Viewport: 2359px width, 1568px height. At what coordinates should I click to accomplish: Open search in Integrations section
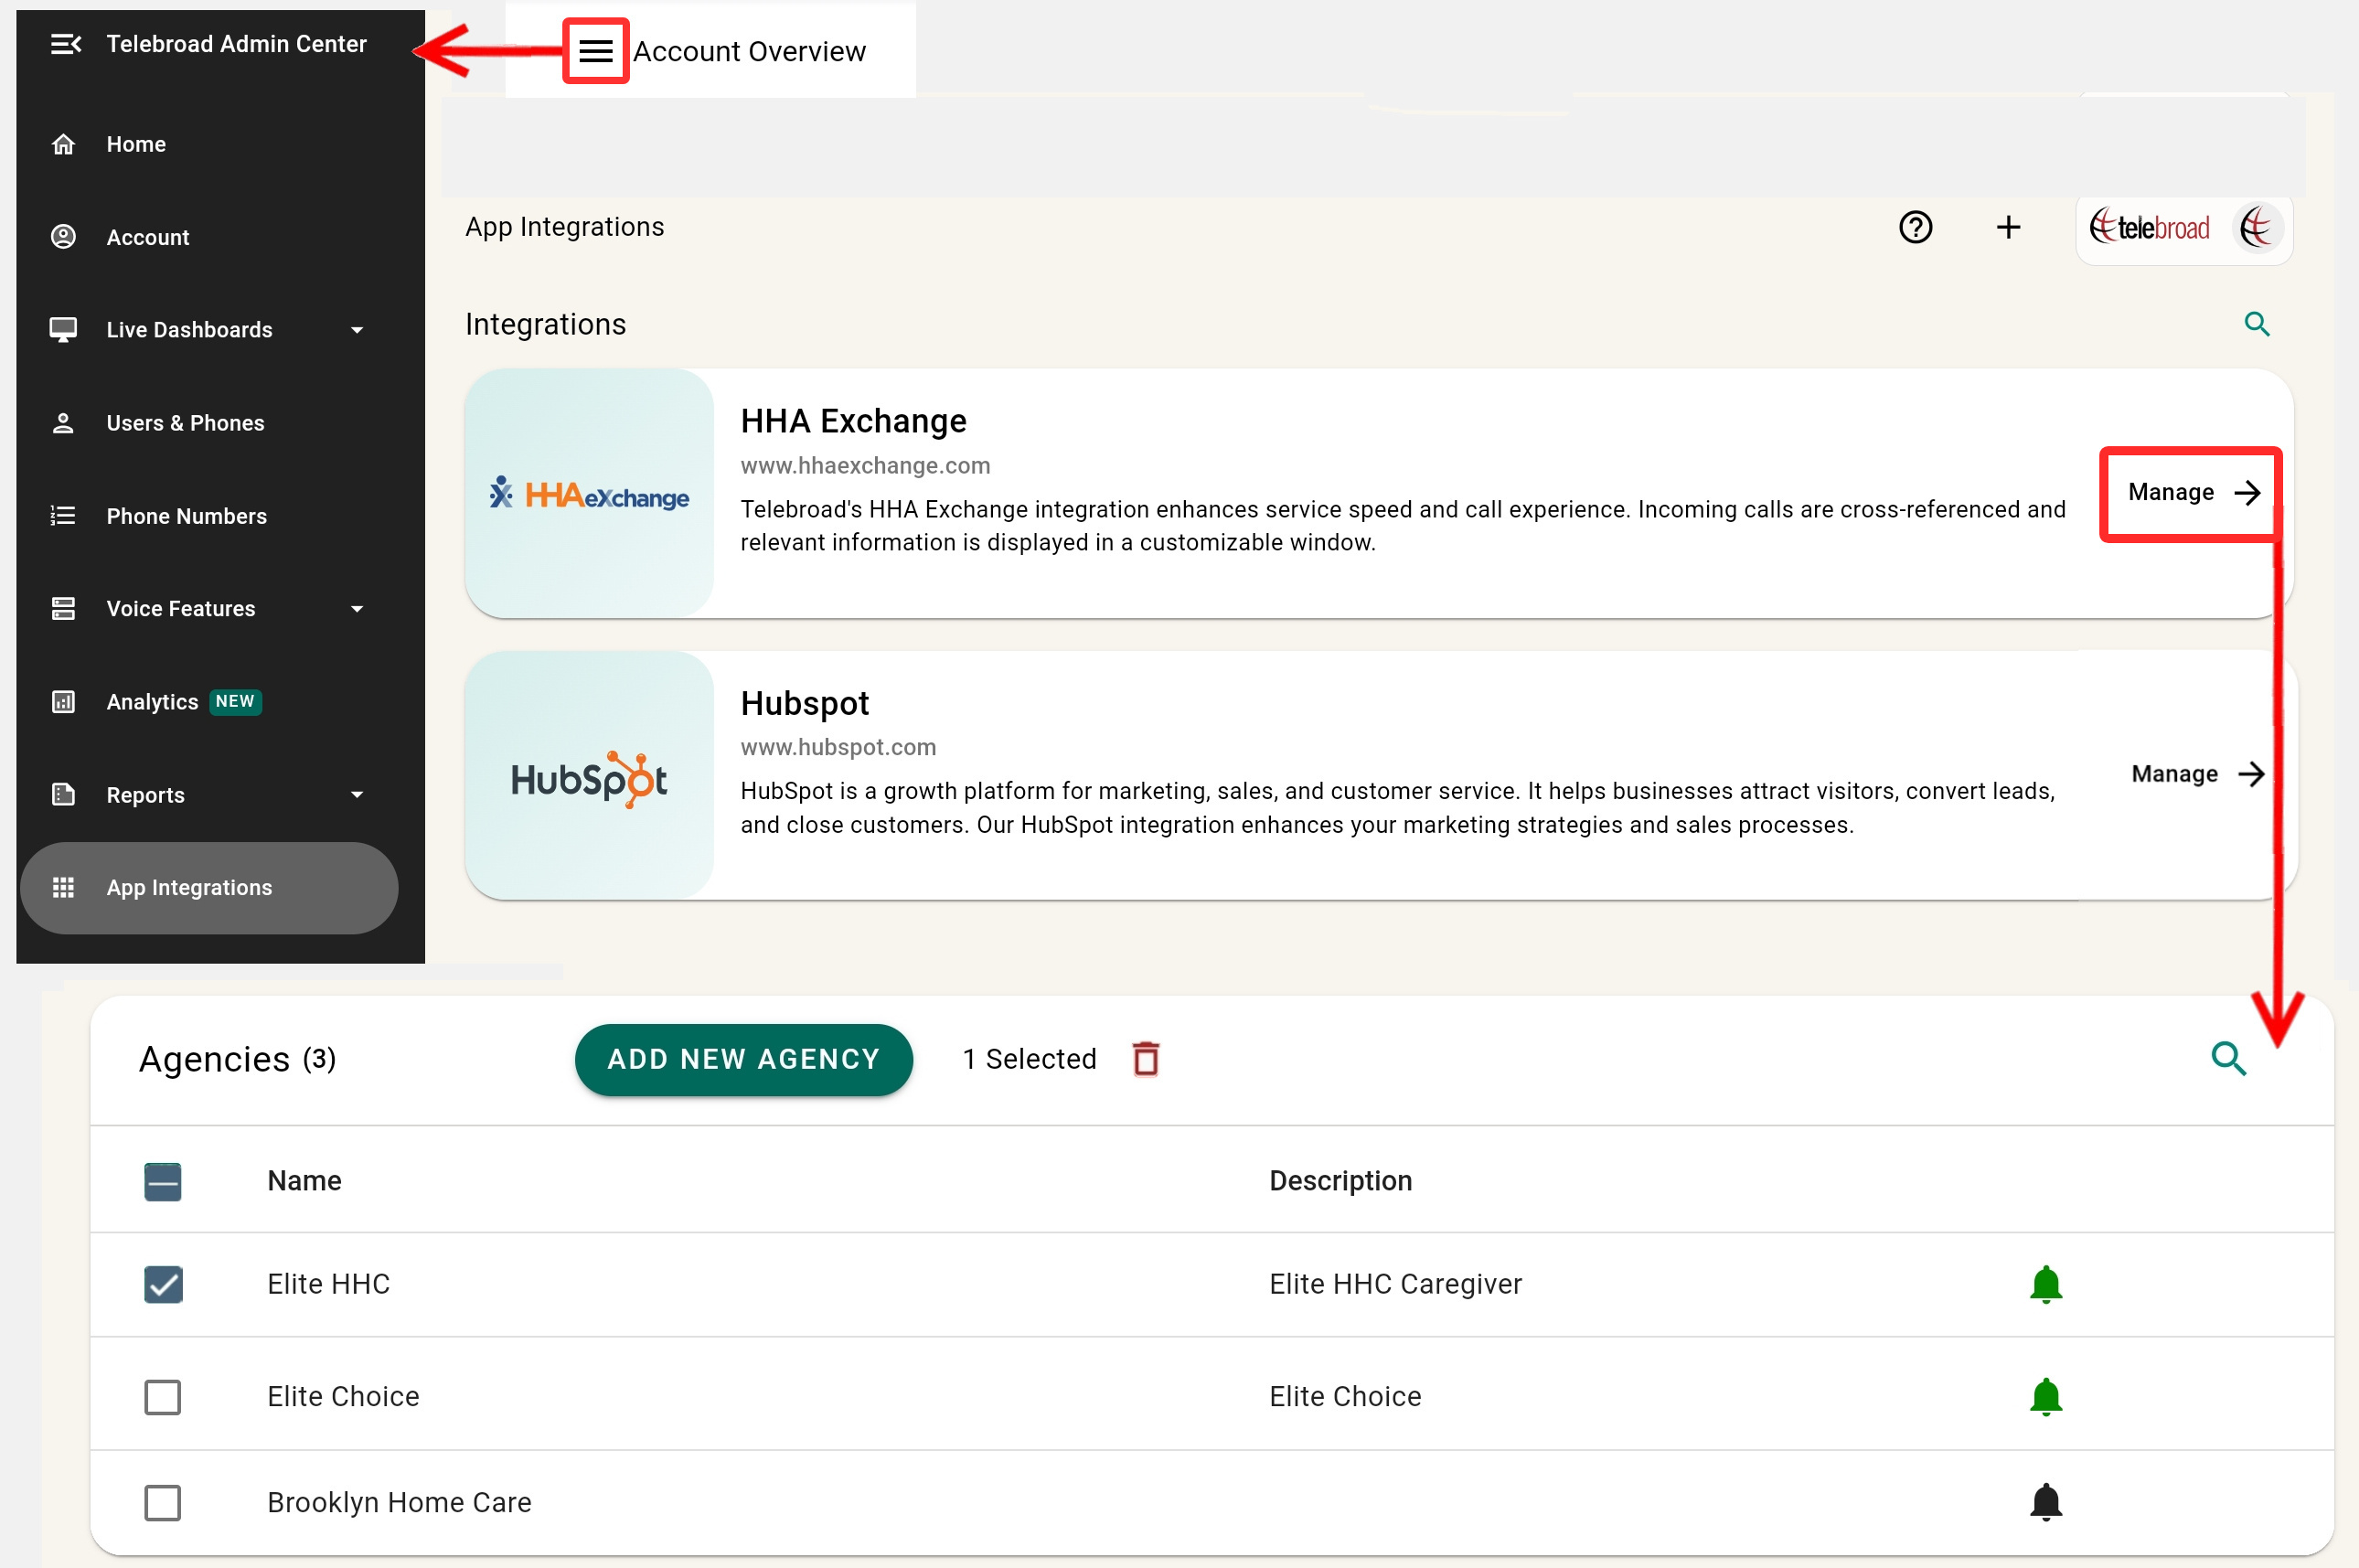coord(2256,324)
